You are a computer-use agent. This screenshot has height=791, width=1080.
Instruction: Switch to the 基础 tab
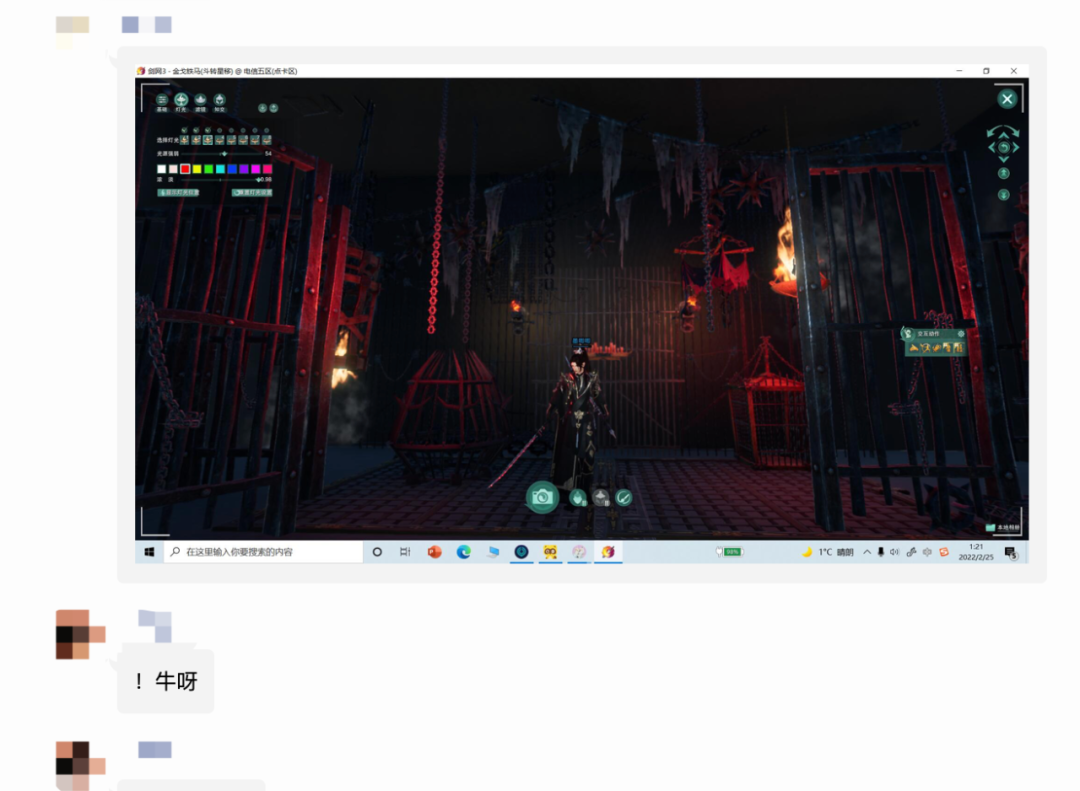(x=162, y=101)
